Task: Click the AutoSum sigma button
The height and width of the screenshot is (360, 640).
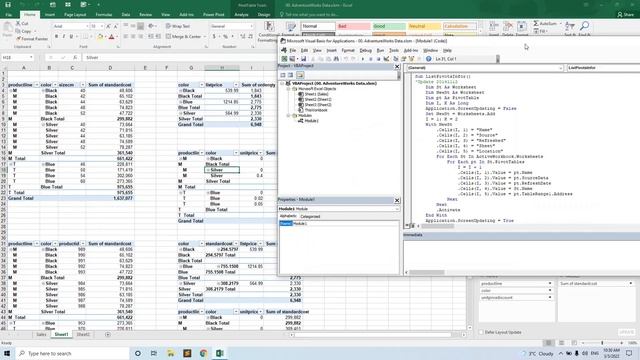Action: (x=545, y=24)
